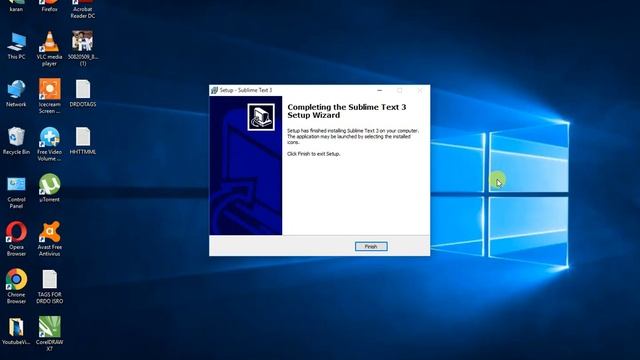Select the Opera Browser shortcut
The image size is (640, 360).
pyautogui.click(x=16, y=239)
